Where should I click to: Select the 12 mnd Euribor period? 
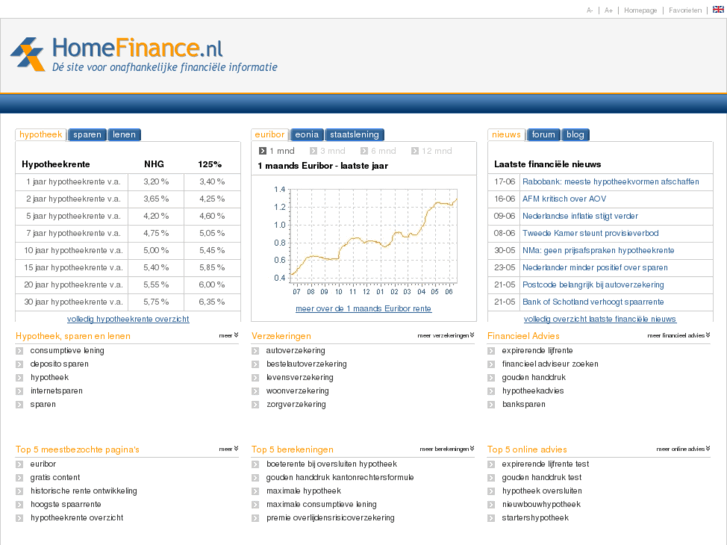pos(431,151)
